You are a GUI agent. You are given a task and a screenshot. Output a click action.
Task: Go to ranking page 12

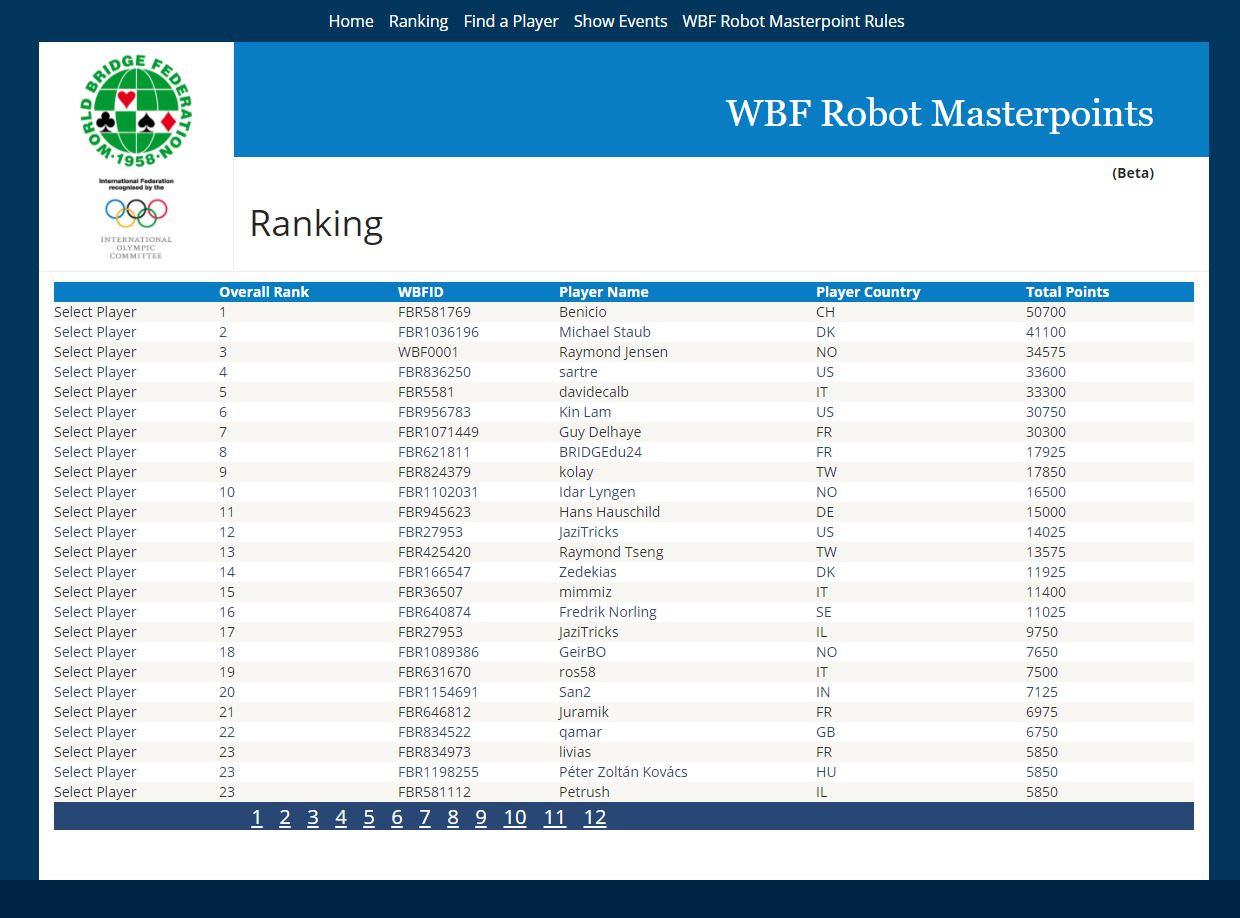595,818
